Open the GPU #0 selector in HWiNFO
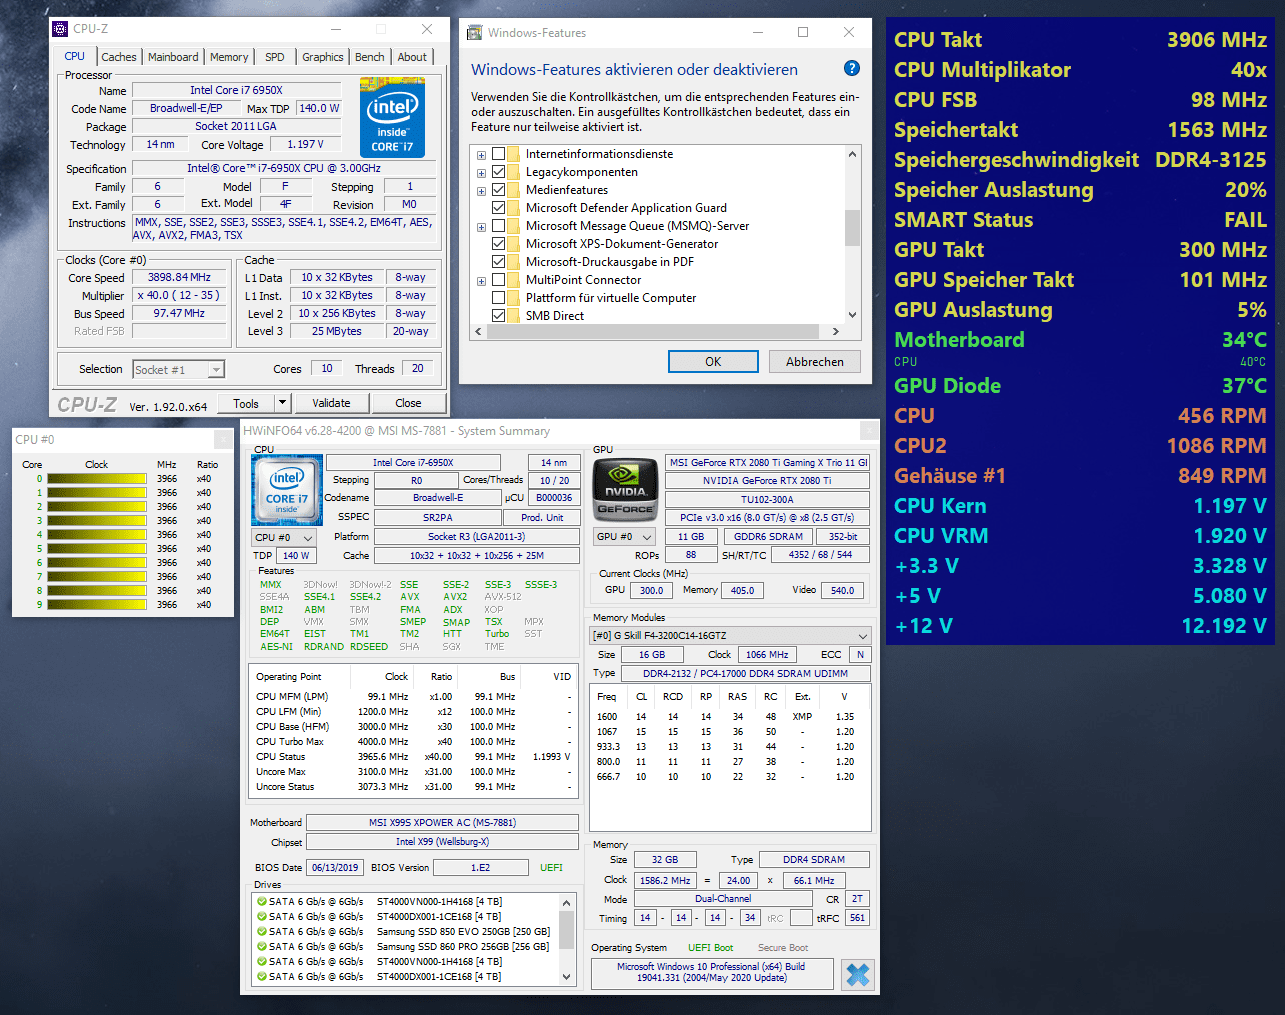This screenshot has width=1285, height=1015. (625, 537)
